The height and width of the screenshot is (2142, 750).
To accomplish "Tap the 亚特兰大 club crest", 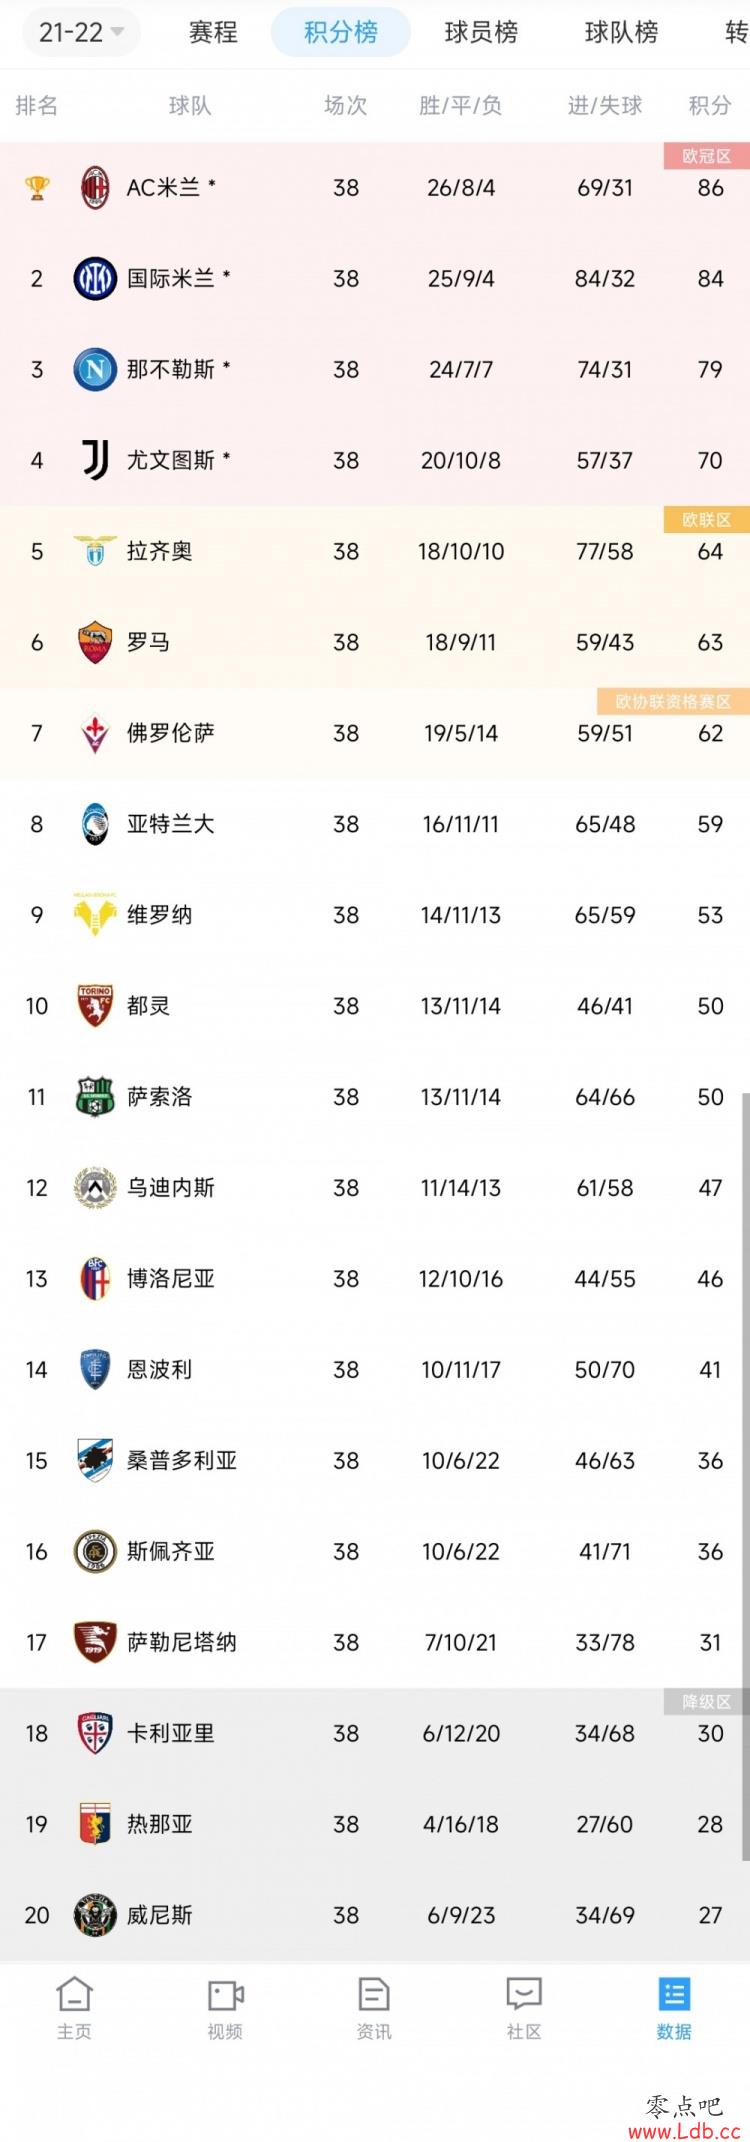I will click(x=95, y=824).
